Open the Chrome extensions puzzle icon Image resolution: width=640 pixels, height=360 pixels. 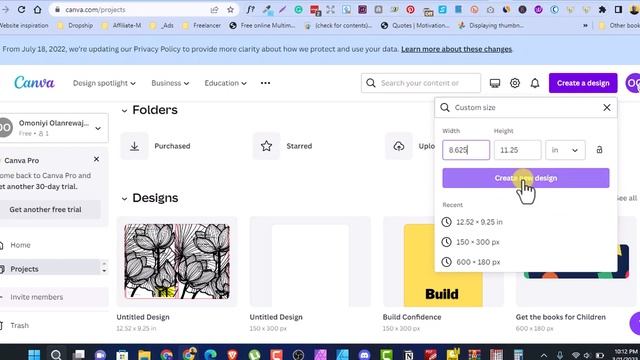tap(602, 9)
